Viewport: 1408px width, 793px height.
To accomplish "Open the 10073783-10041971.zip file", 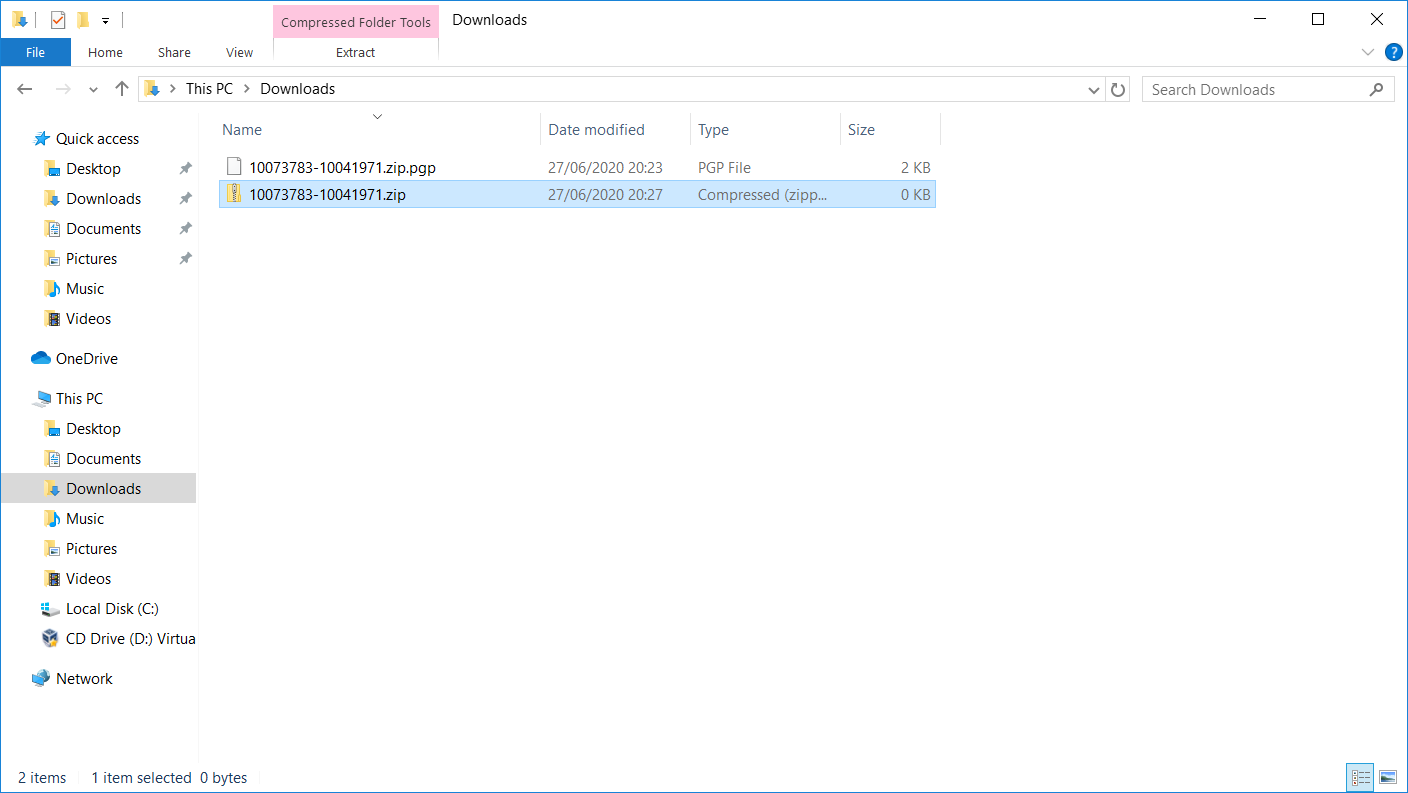I will click(327, 195).
